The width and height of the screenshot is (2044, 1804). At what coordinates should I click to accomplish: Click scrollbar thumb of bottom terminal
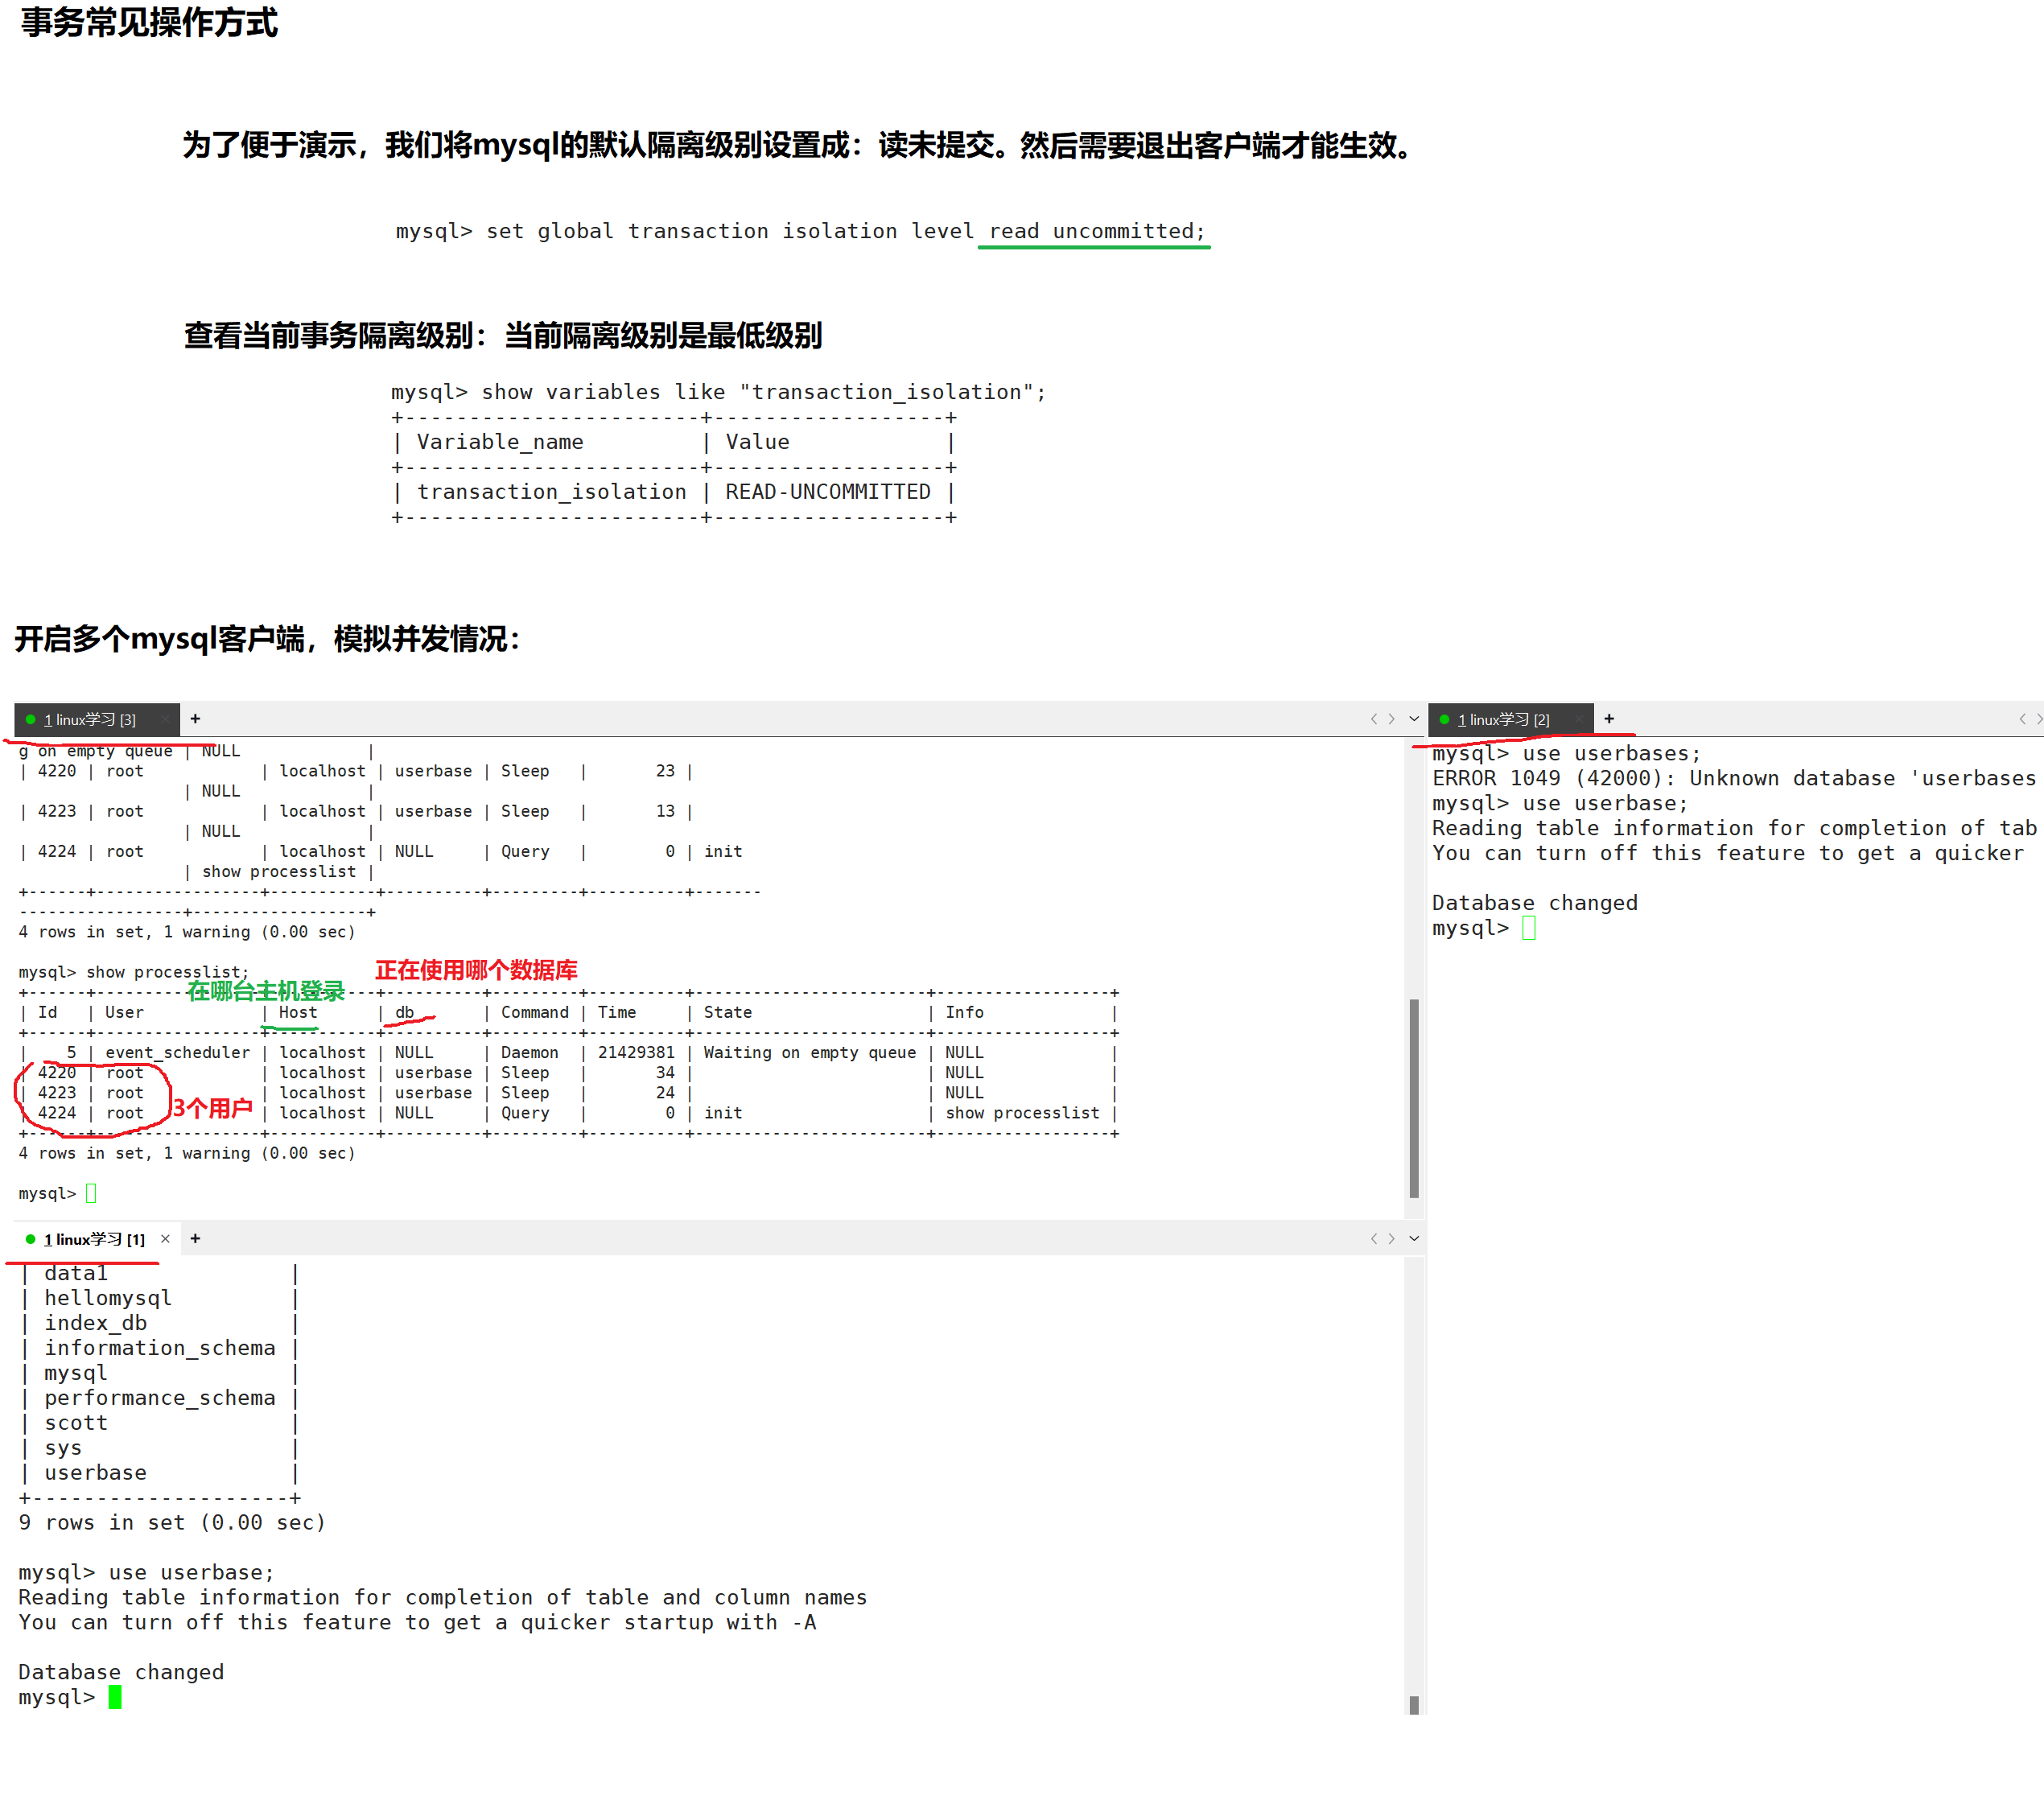click(x=1414, y=1705)
